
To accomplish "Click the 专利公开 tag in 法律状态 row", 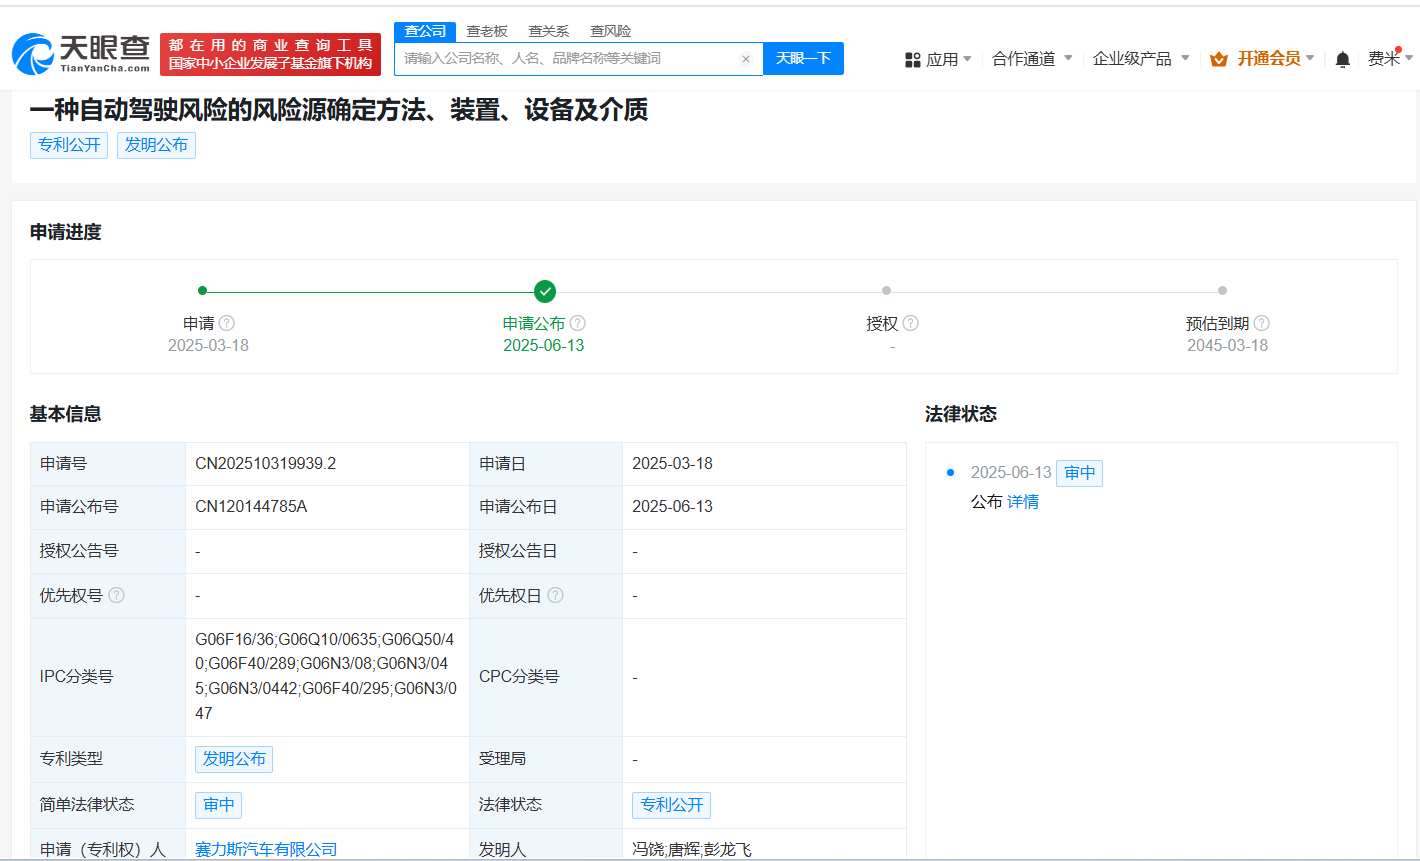I will tap(672, 805).
